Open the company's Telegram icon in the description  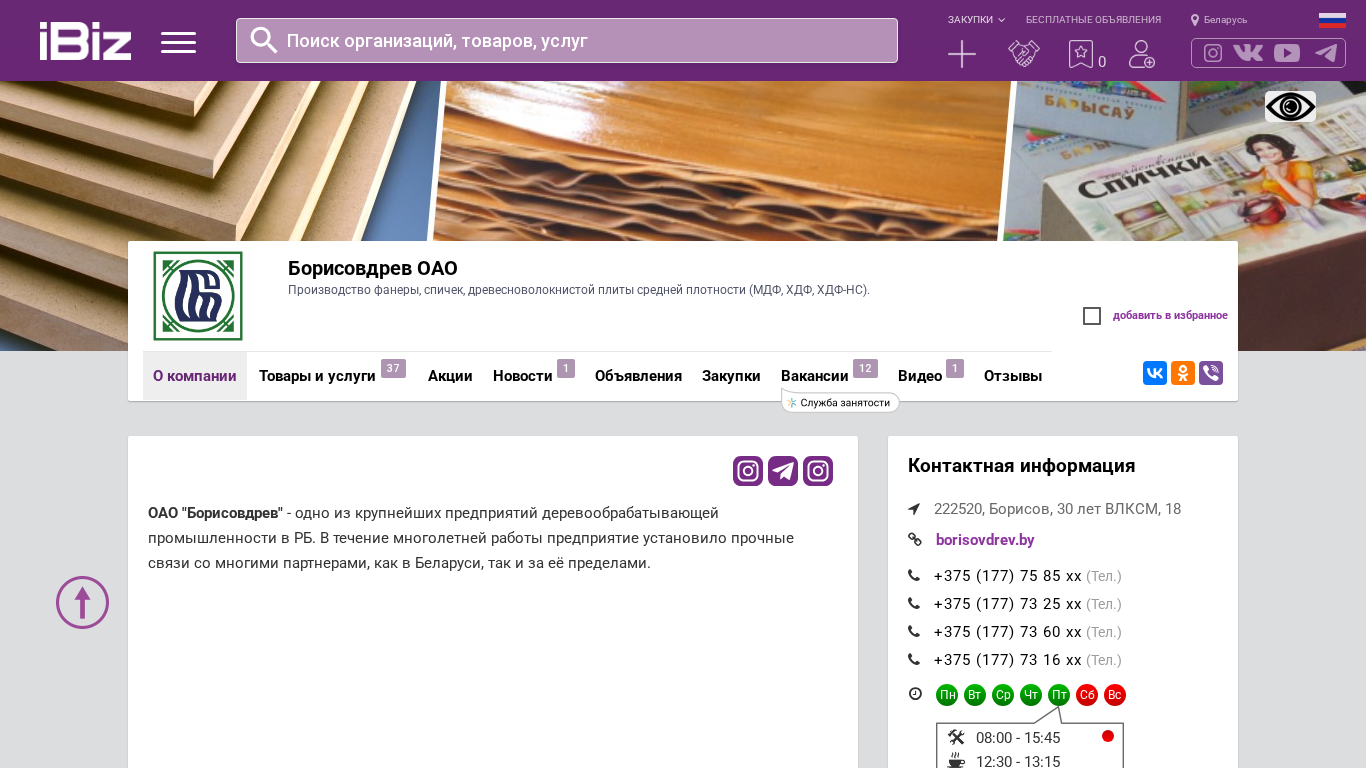point(783,471)
